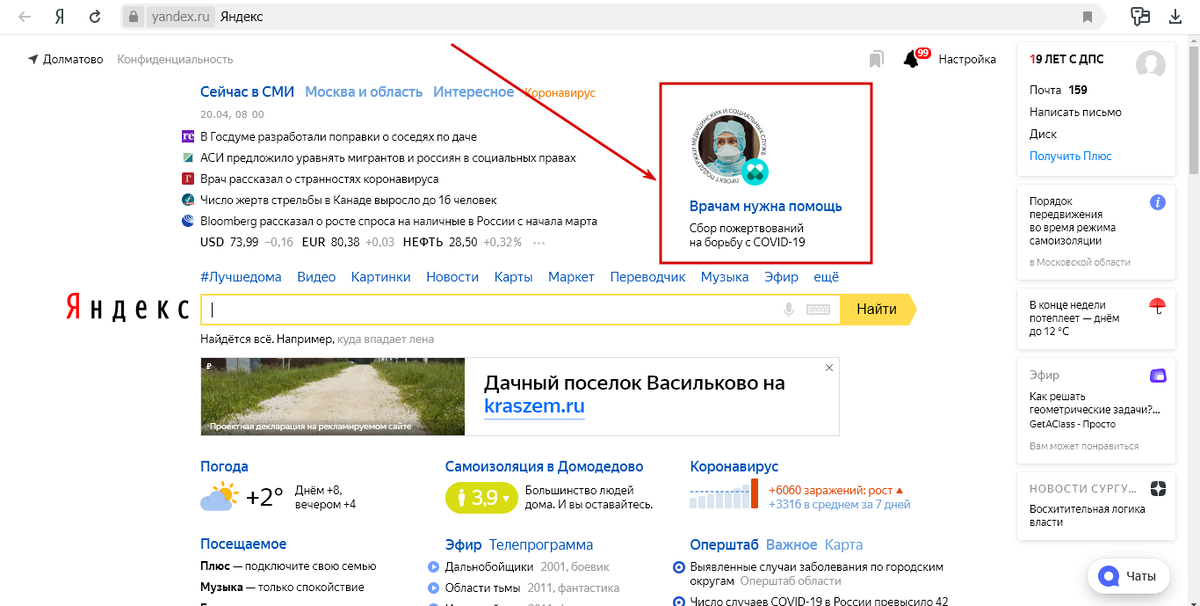This screenshot has width=1200, height=606.
Task: Open the Музыка service link
Action: (x=725, y=277)
